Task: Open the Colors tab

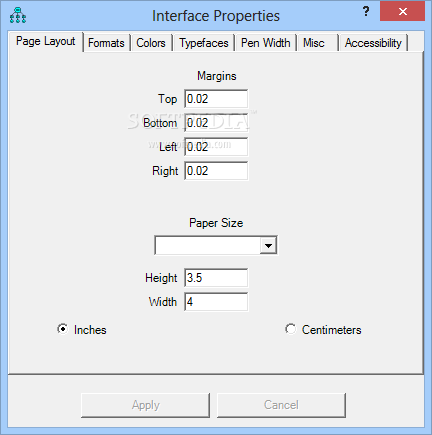Action: [151, 43]
